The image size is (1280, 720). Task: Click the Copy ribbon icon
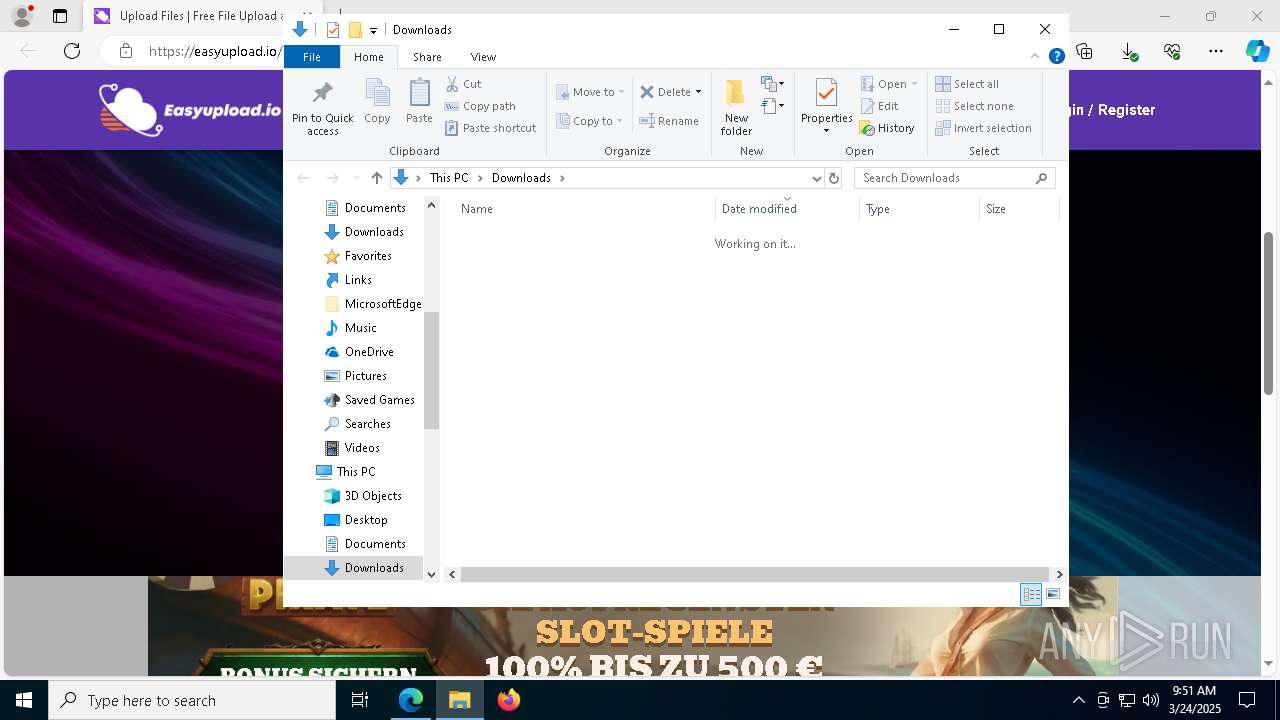(377, 102)
